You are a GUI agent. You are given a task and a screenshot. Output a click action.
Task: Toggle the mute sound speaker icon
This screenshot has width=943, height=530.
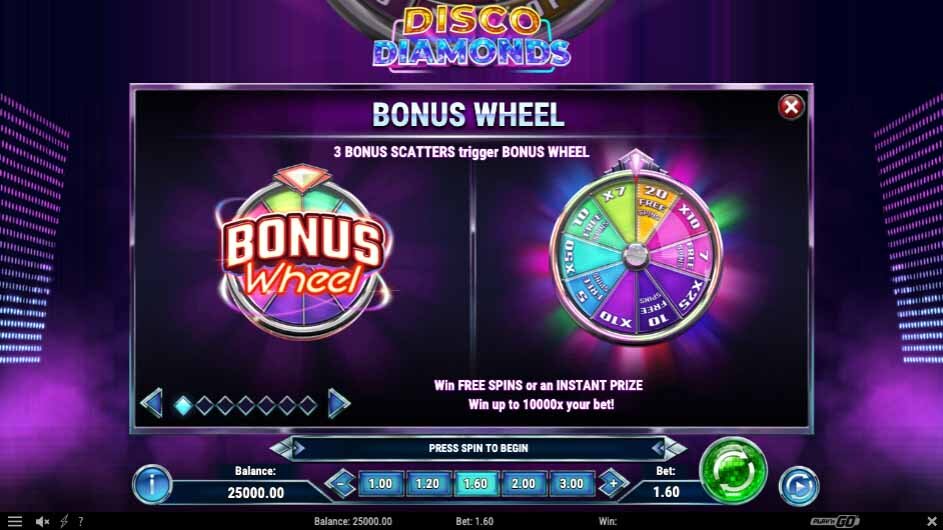[x=42, y=522]
